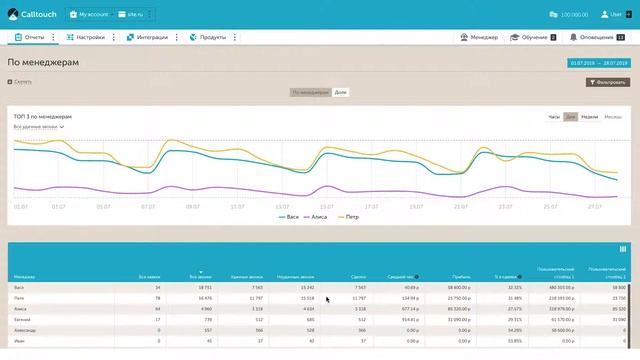Toggle the Вася series in legend
The height and width of the screenshot is (360, 640).
pyautogui.click(x=289, y=217)
